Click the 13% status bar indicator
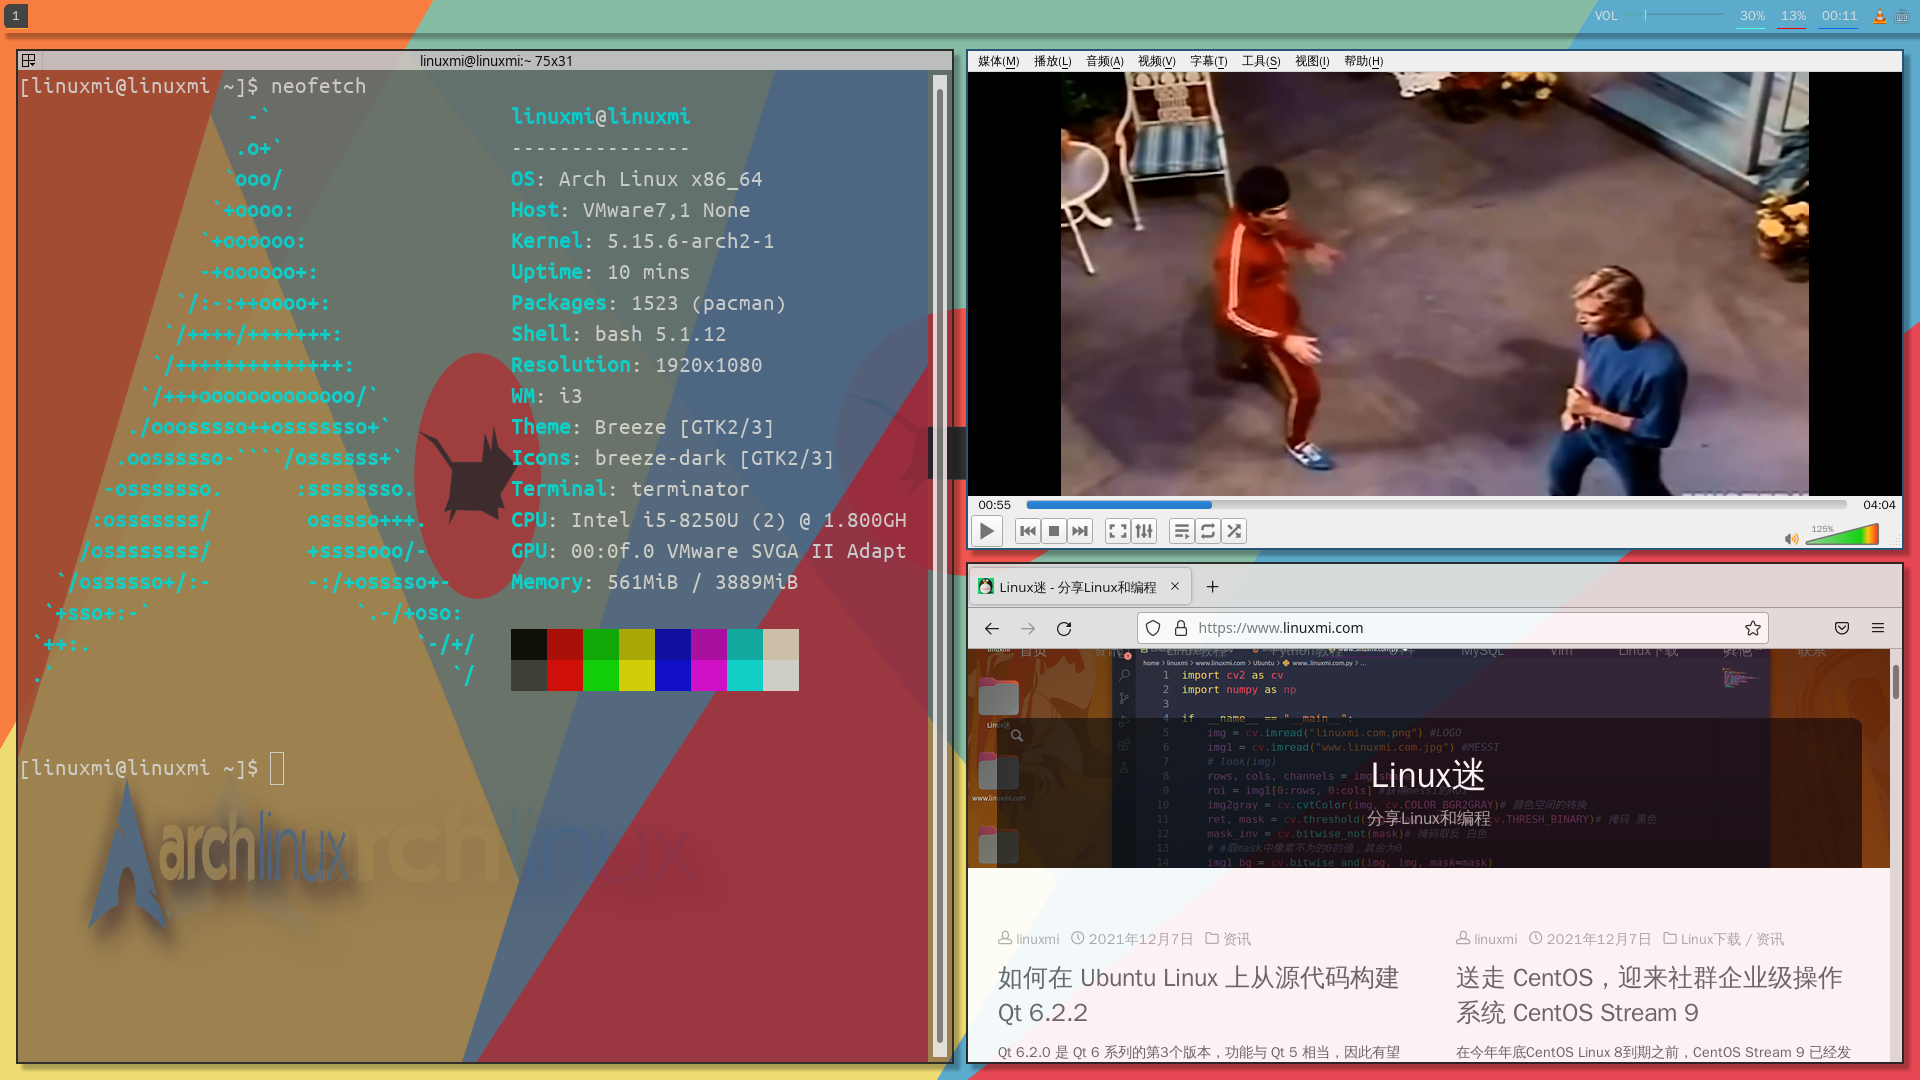1920x1080 pixels. click(1793, 16)
